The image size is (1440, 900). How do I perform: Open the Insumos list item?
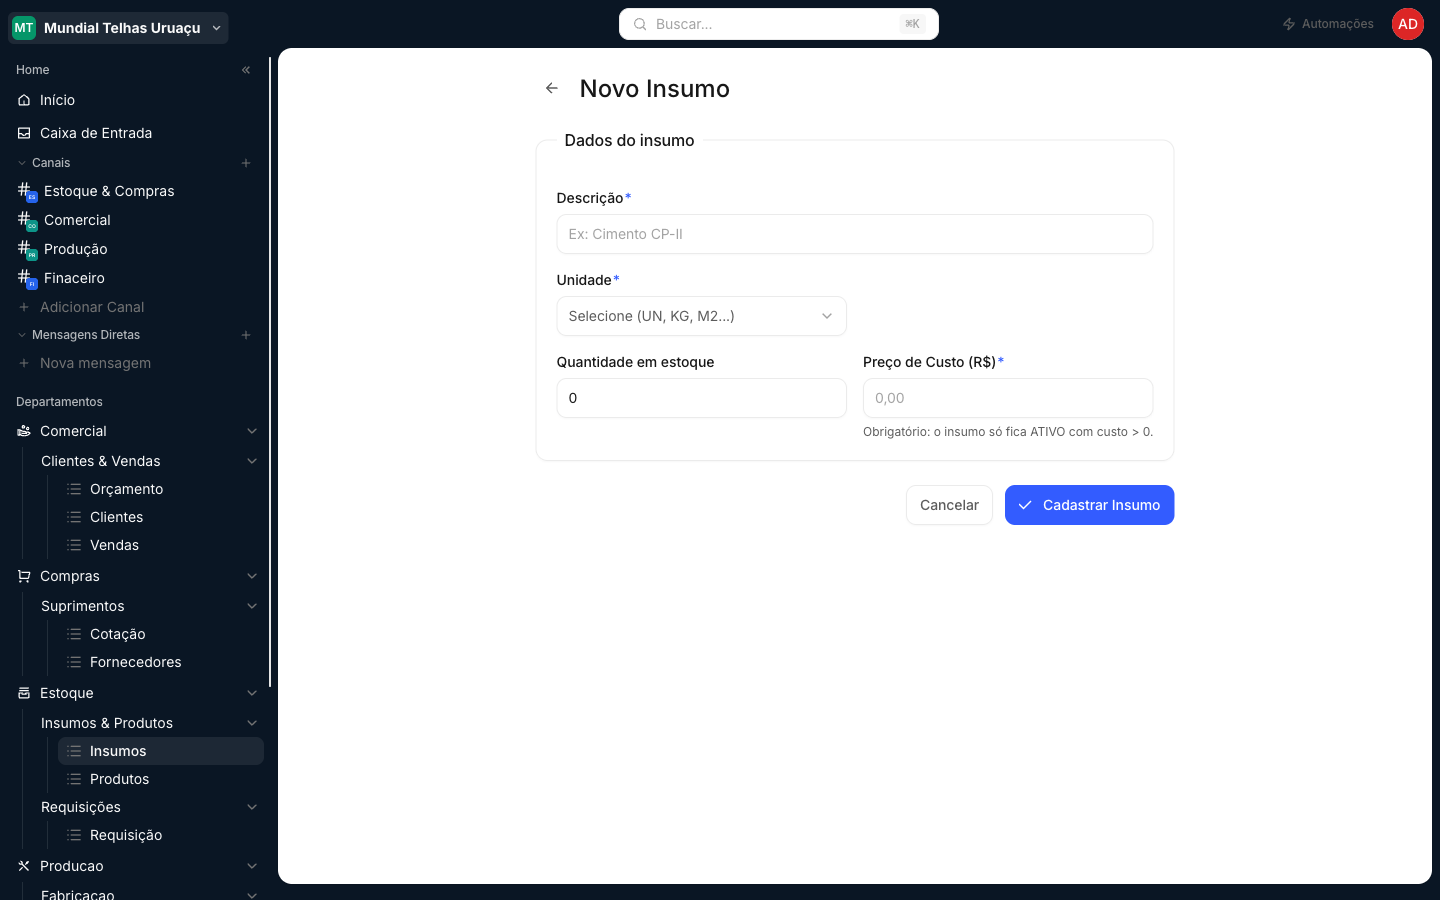click(x=161, y=751)
